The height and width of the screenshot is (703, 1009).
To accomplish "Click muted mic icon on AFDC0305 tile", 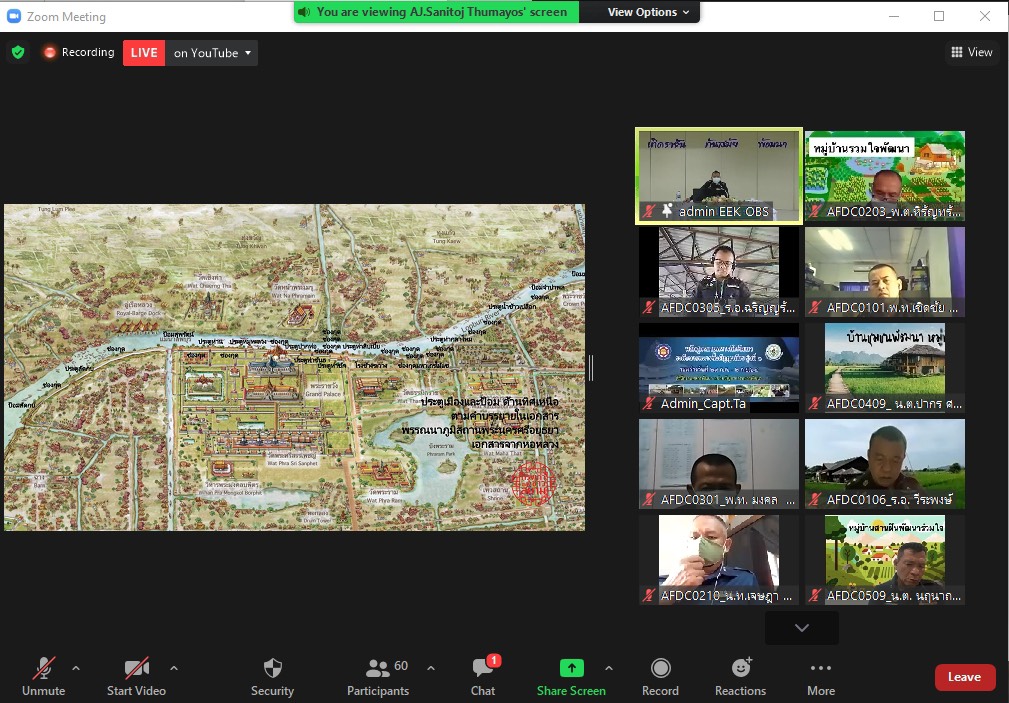I will (x=649, y=307).
